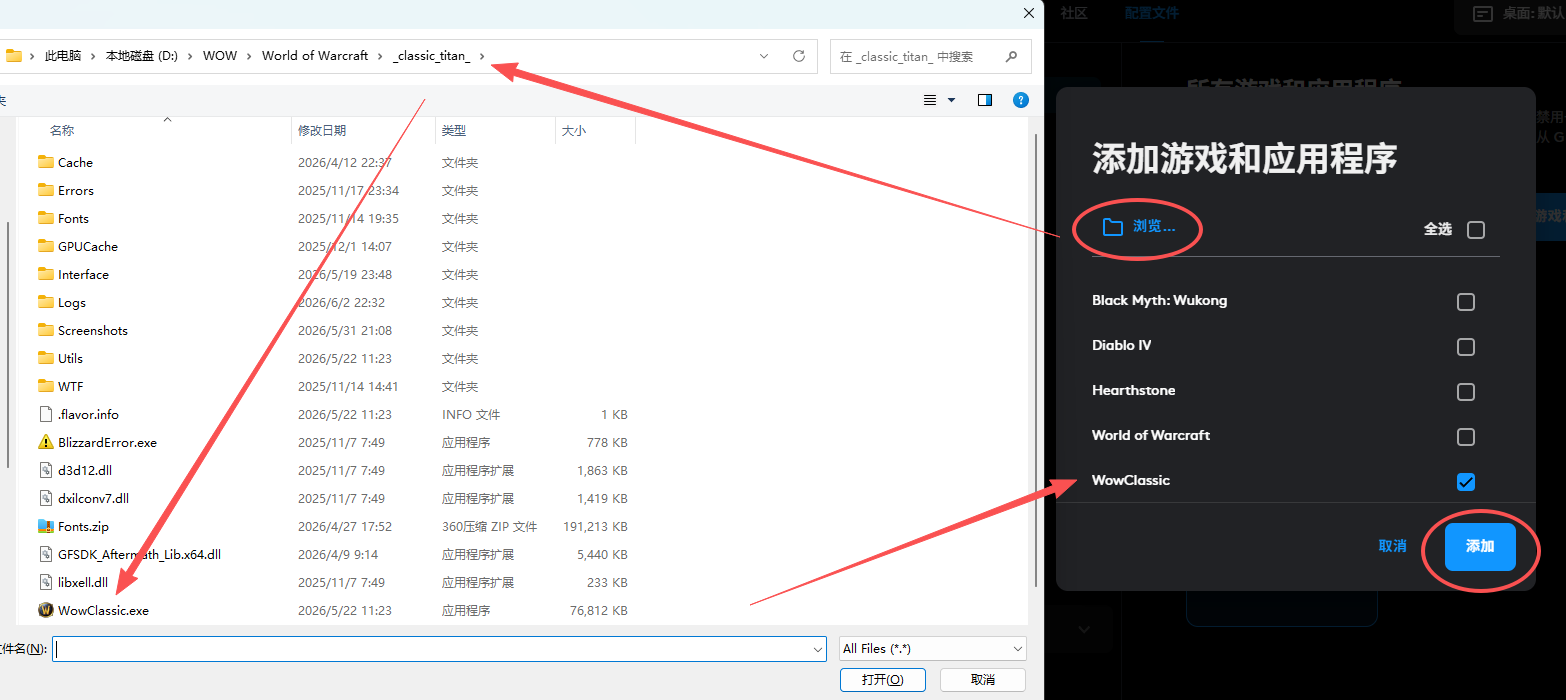The height and width of the screenshot is (700, 1566).
Task: Expand chevron after _classic_titan_ breadcrumb
Action: tap(482, 56)
